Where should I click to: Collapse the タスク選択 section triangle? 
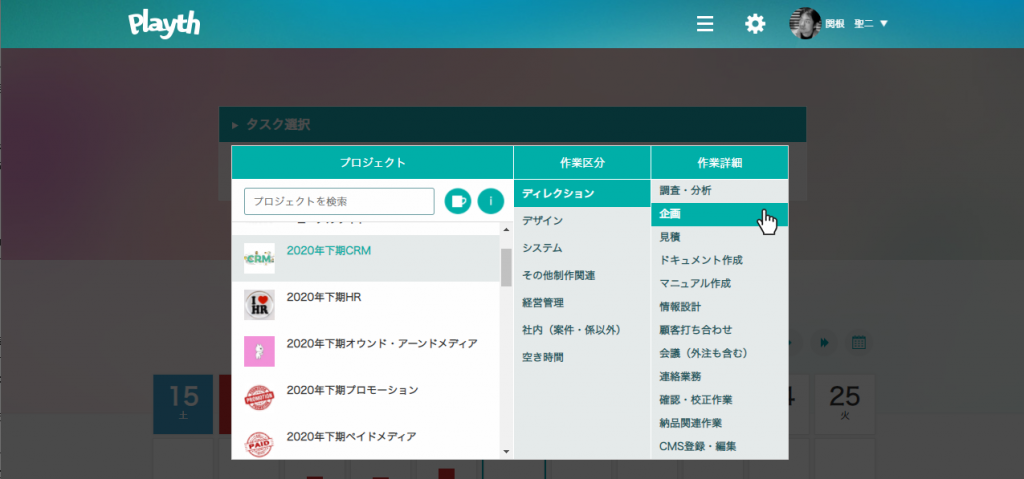[235, 125]
